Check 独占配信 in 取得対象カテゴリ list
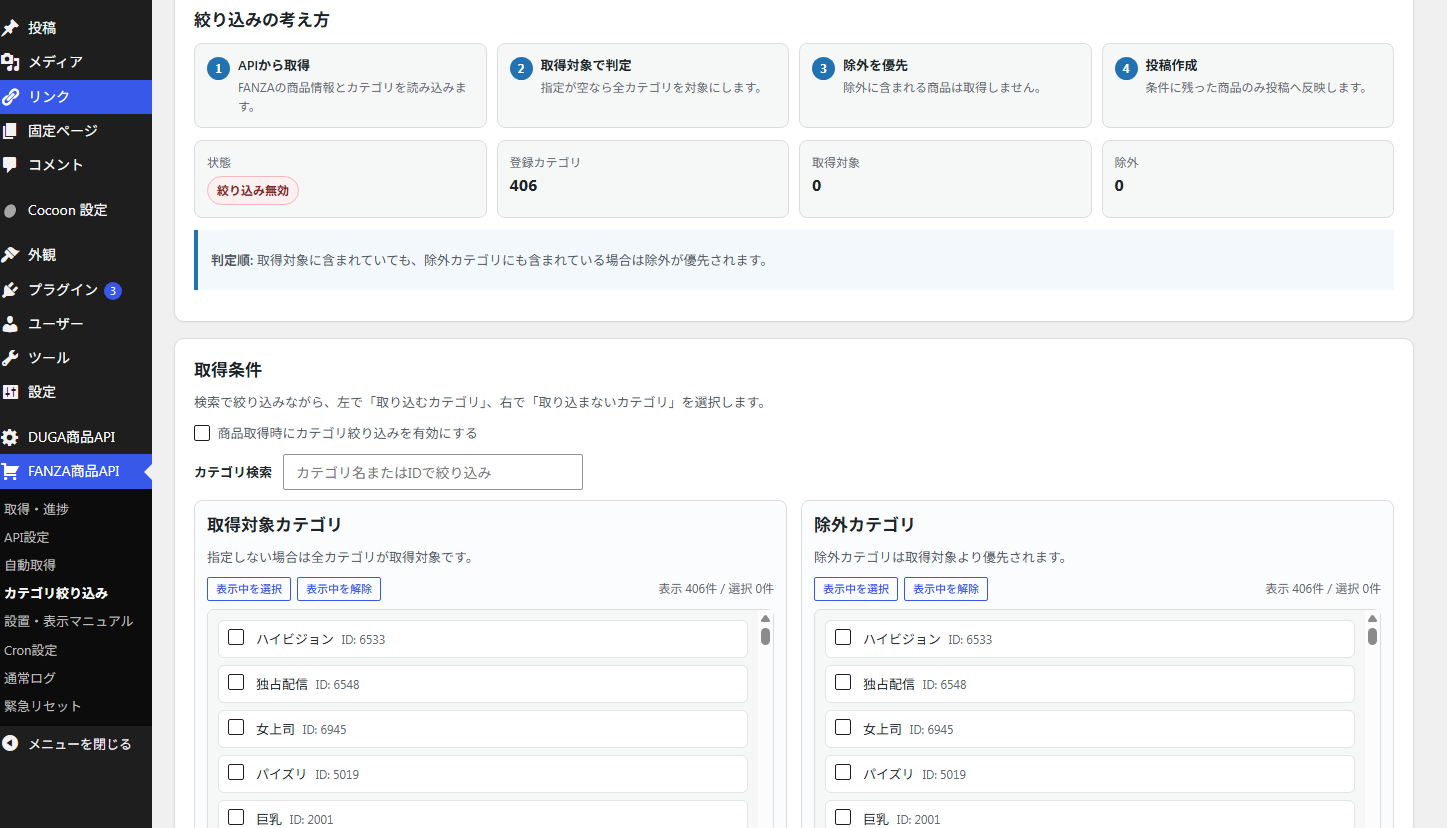The height and width of the screenshot is (828, 1447). click(x=236, y=682)
